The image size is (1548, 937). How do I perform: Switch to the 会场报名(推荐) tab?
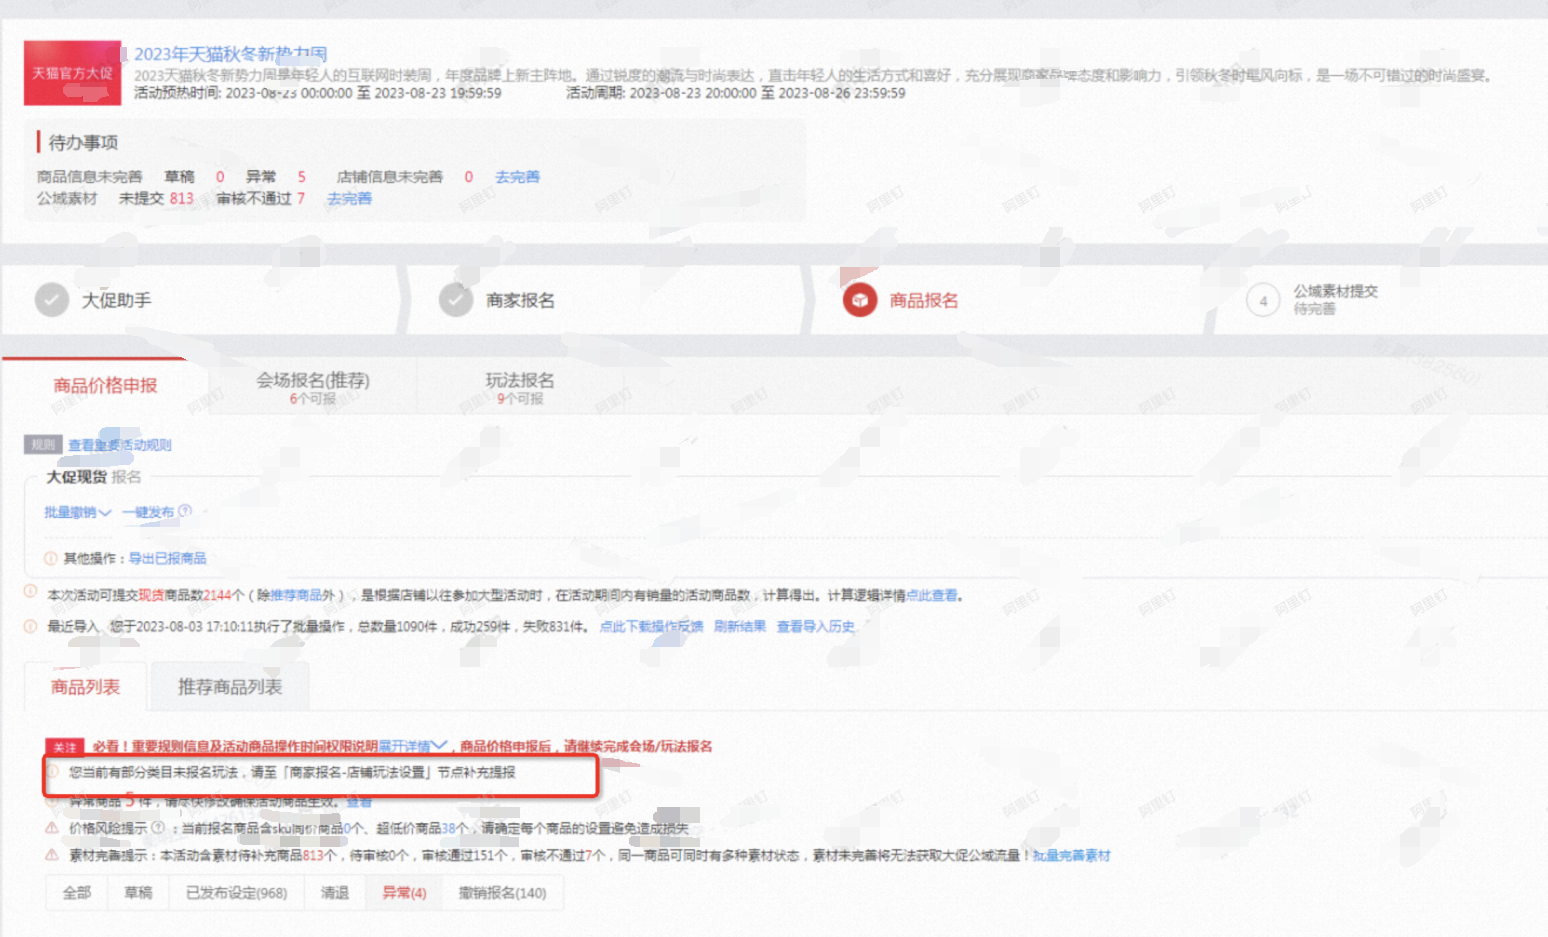313,387
